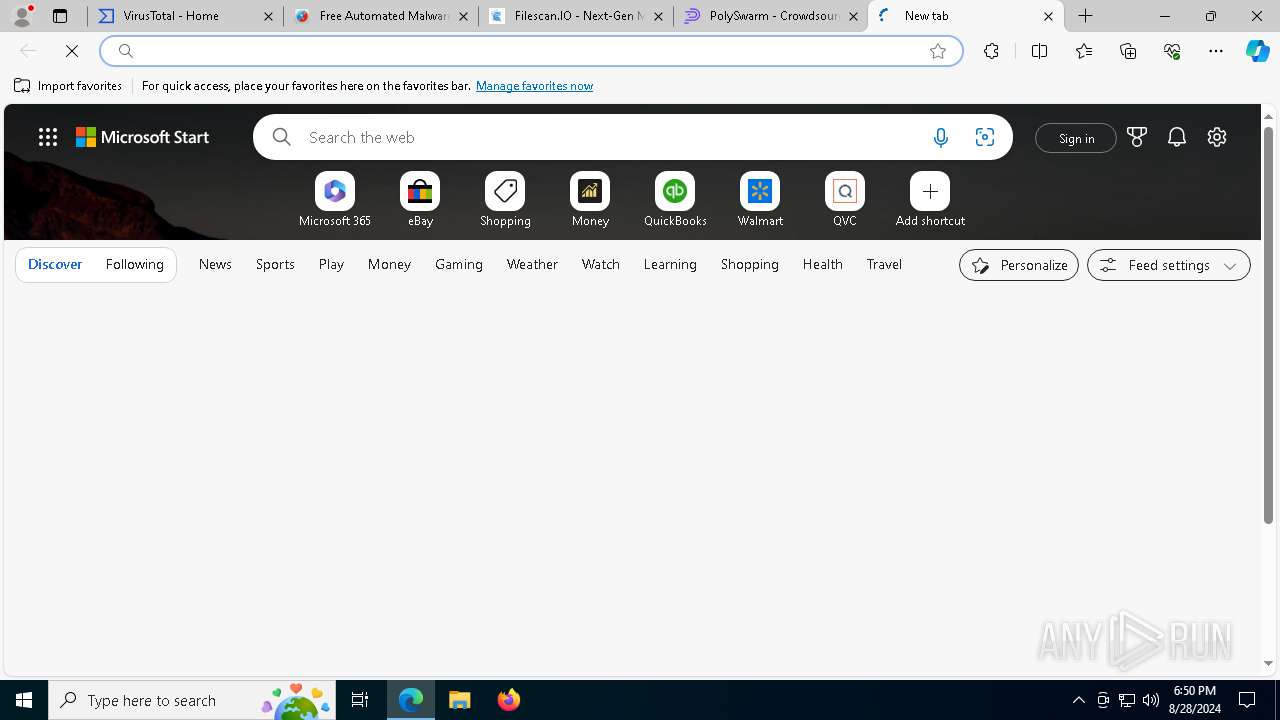Switch to Filescan.IO tab
This screenshot has height=720, width=1280.
pyautogui.click(x=575, y=16)
